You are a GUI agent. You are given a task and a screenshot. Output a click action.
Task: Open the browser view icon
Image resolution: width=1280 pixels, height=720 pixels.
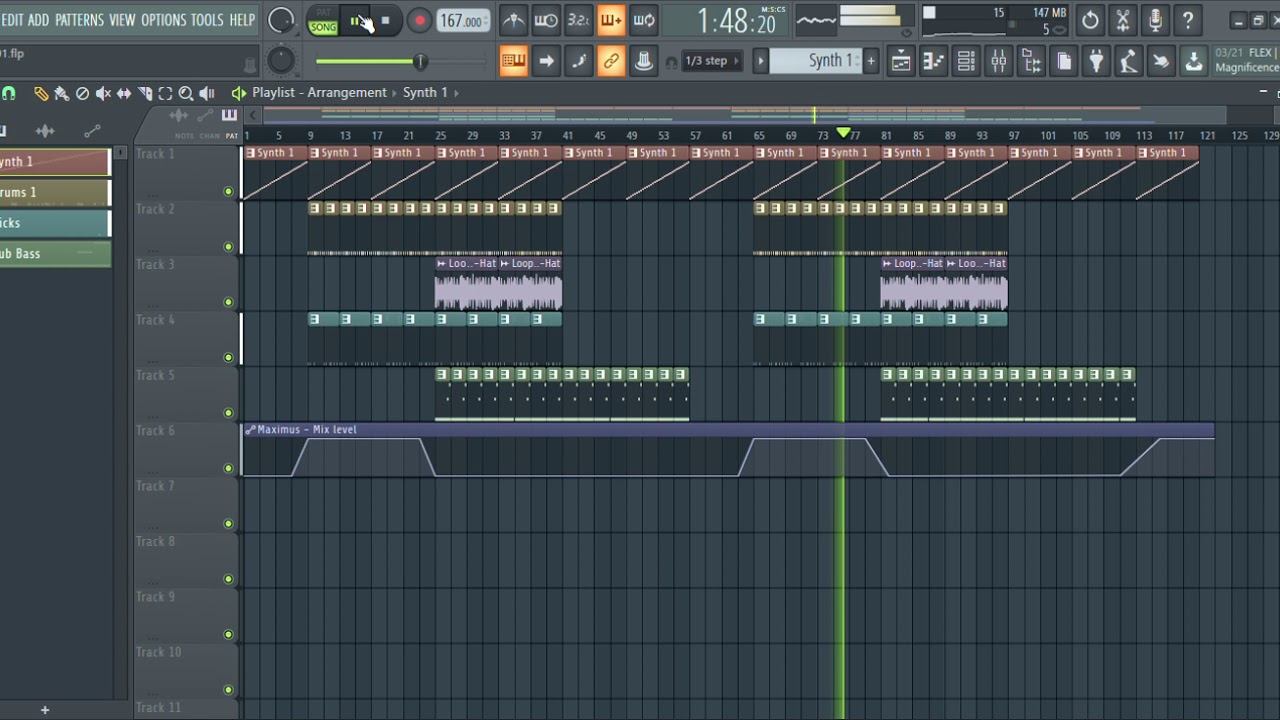point(1031,61)
